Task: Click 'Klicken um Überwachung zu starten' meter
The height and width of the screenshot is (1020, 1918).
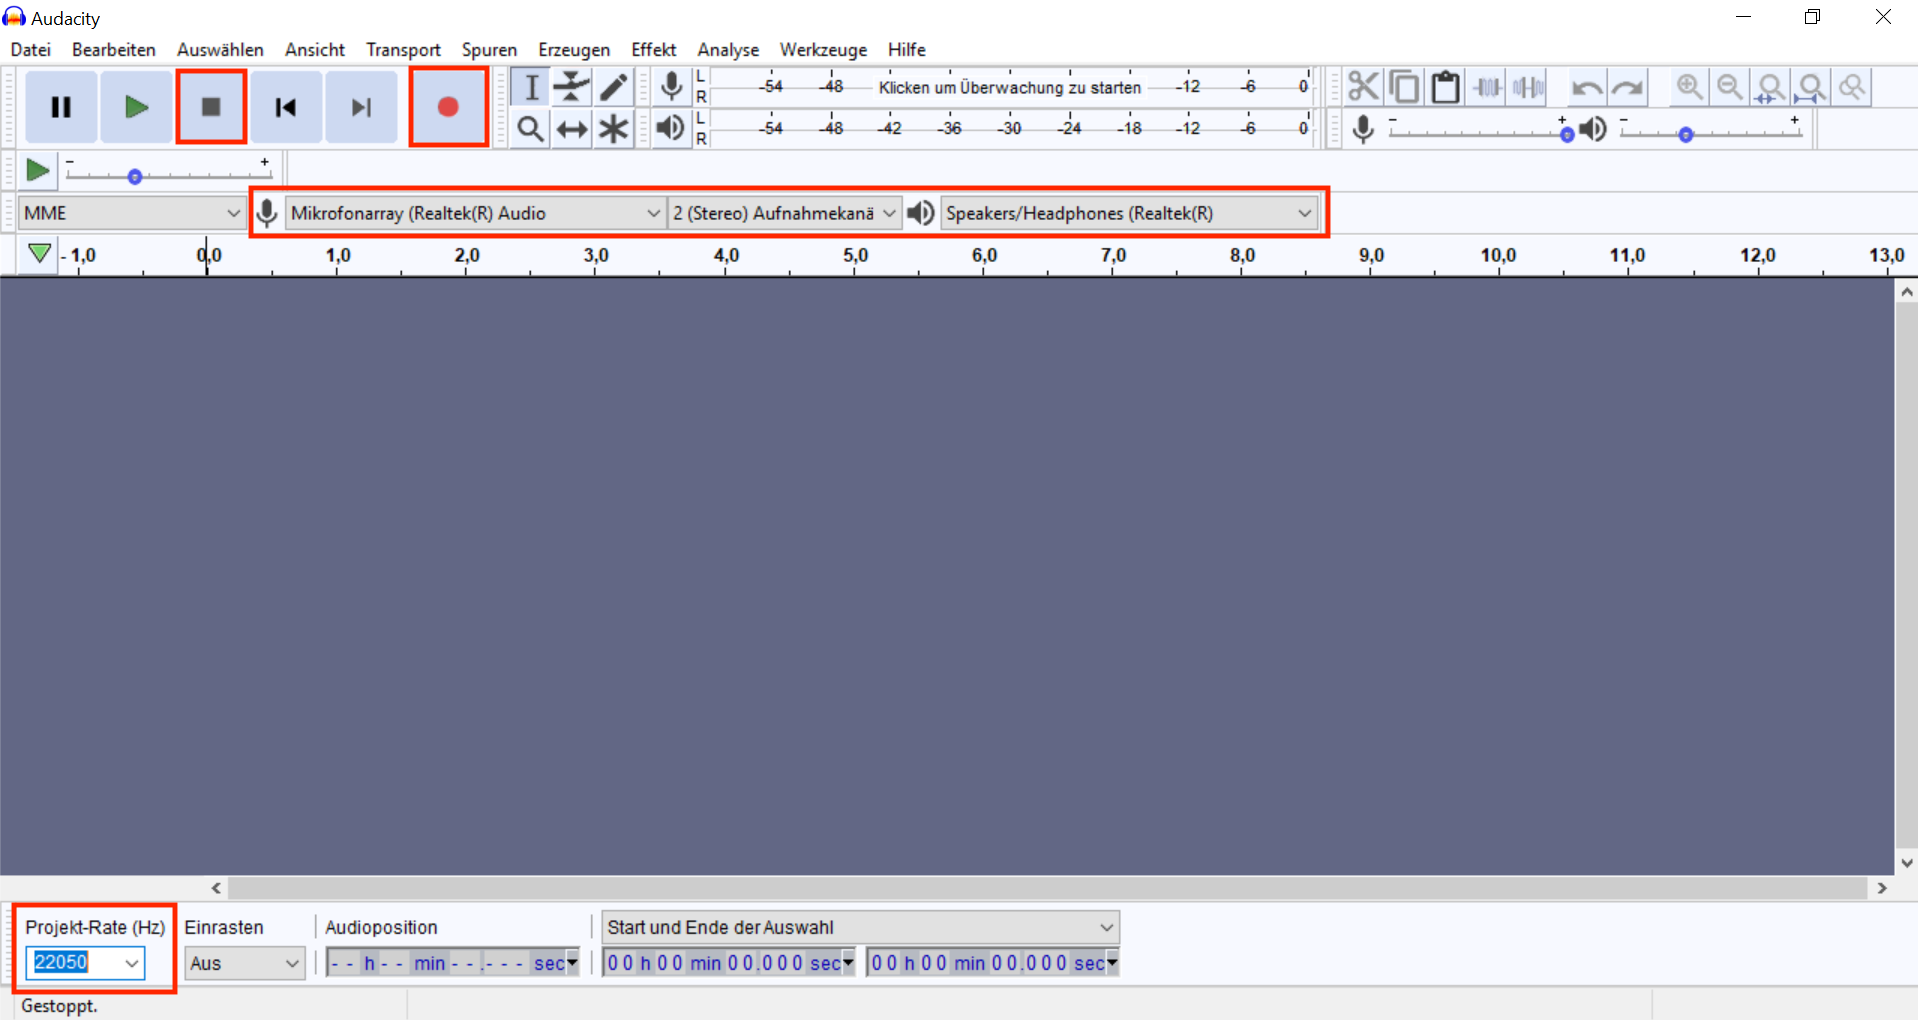Action: click(1009, 87)
